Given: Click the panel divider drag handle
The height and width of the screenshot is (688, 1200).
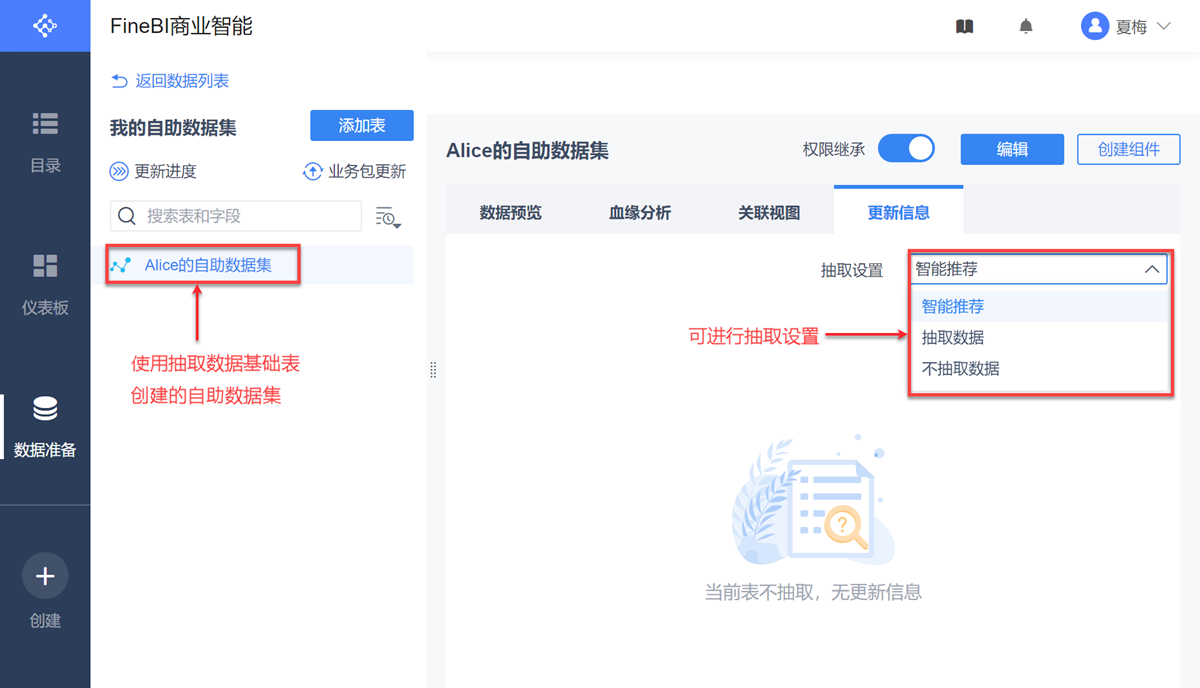Looking at the screenshot, I should click(x=433, y=369).
